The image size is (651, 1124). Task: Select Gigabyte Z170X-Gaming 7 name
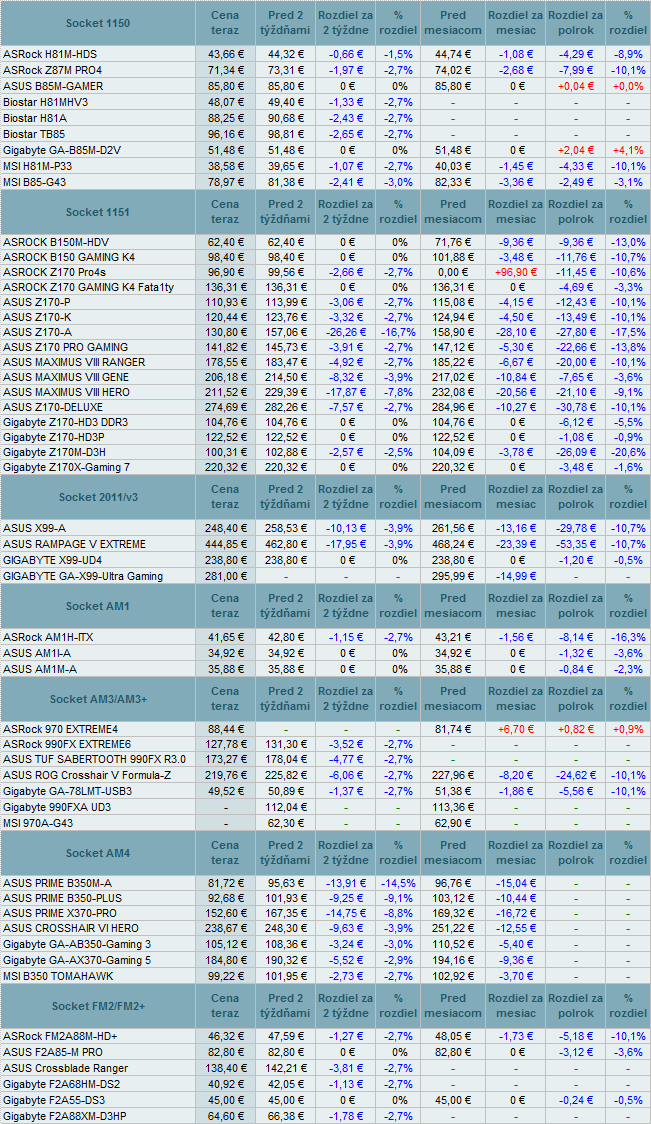67,467
